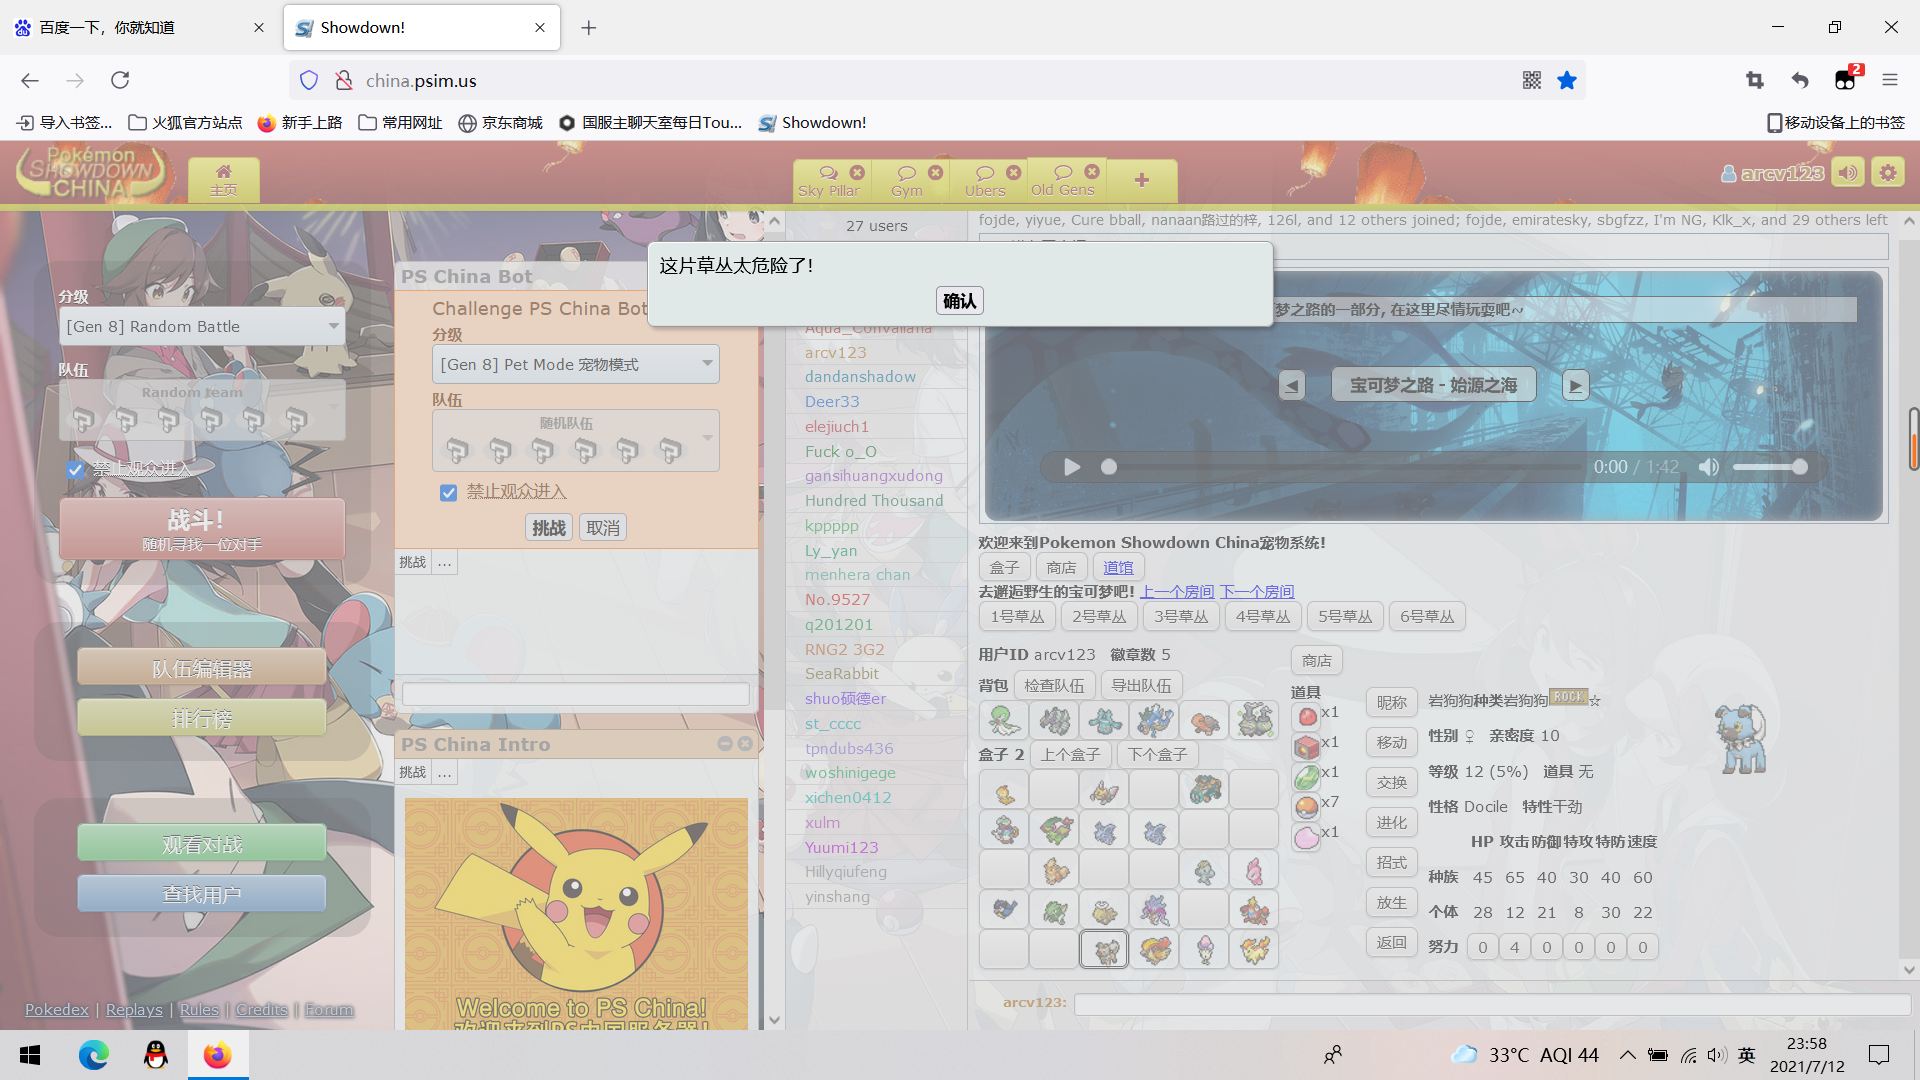Open ellipsis menu in PS China Intro chat
Image resolution: width=1920 pixels, height=1080 pixels.
pos(445,773)
